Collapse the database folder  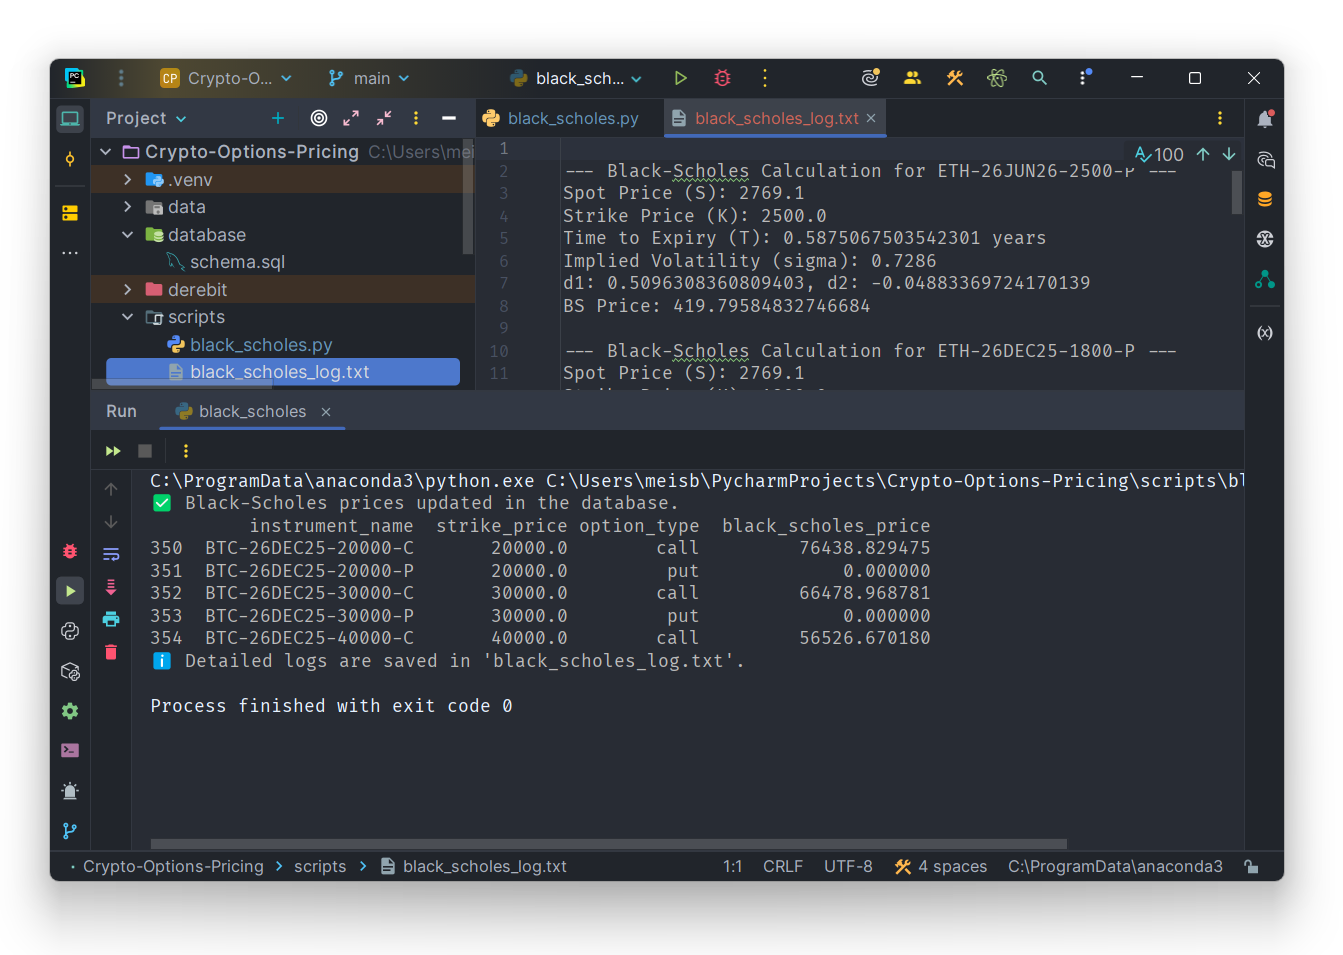point(128,235)
